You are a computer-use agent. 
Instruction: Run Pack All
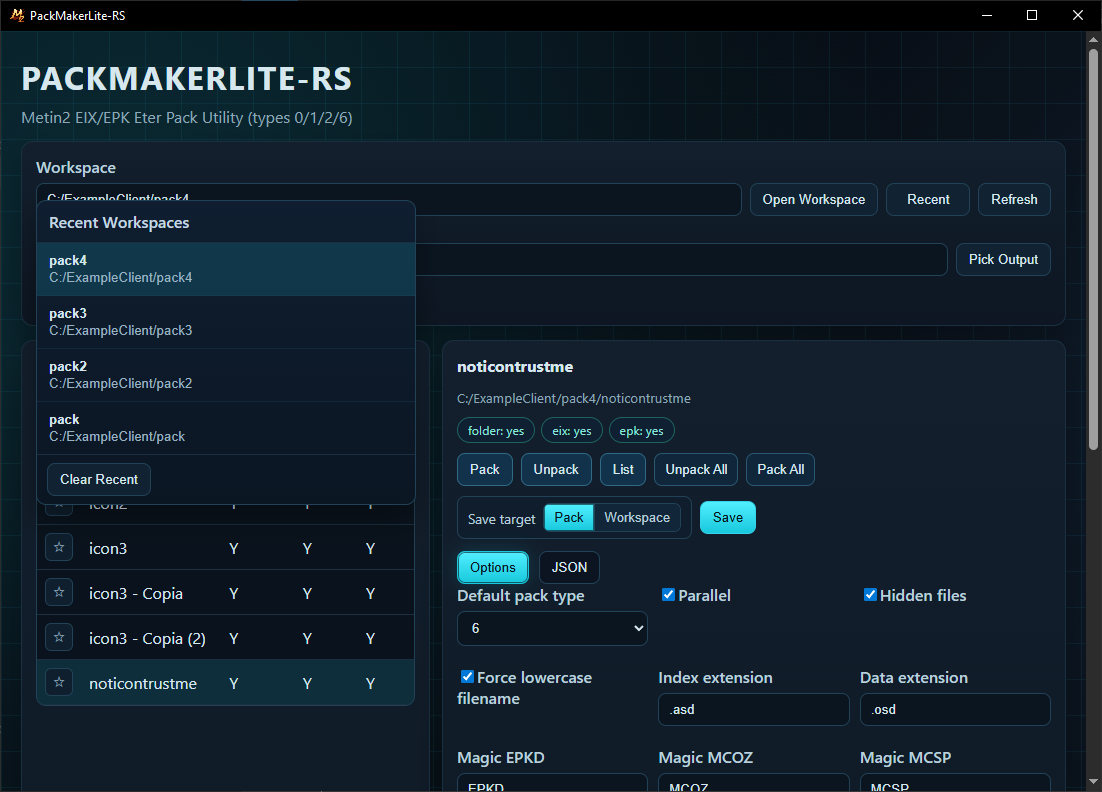(780, 469)
